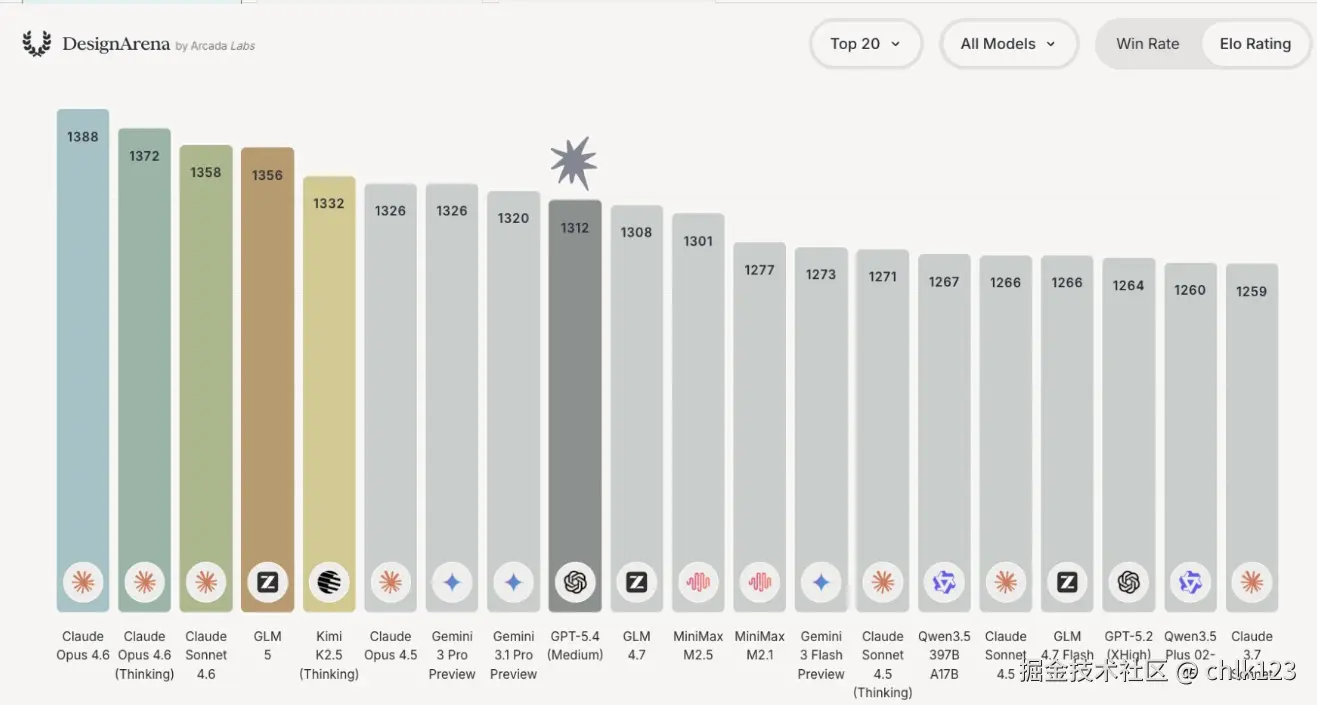Click the DesignArena home link text
Screen dimensions: 1317x705
coord(116,44)
